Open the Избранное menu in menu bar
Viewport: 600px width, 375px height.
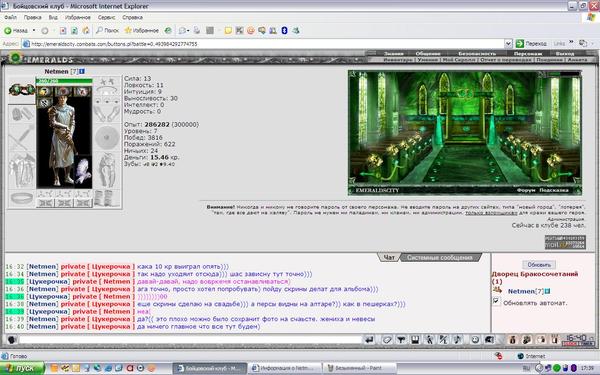(x=78, y=18)
